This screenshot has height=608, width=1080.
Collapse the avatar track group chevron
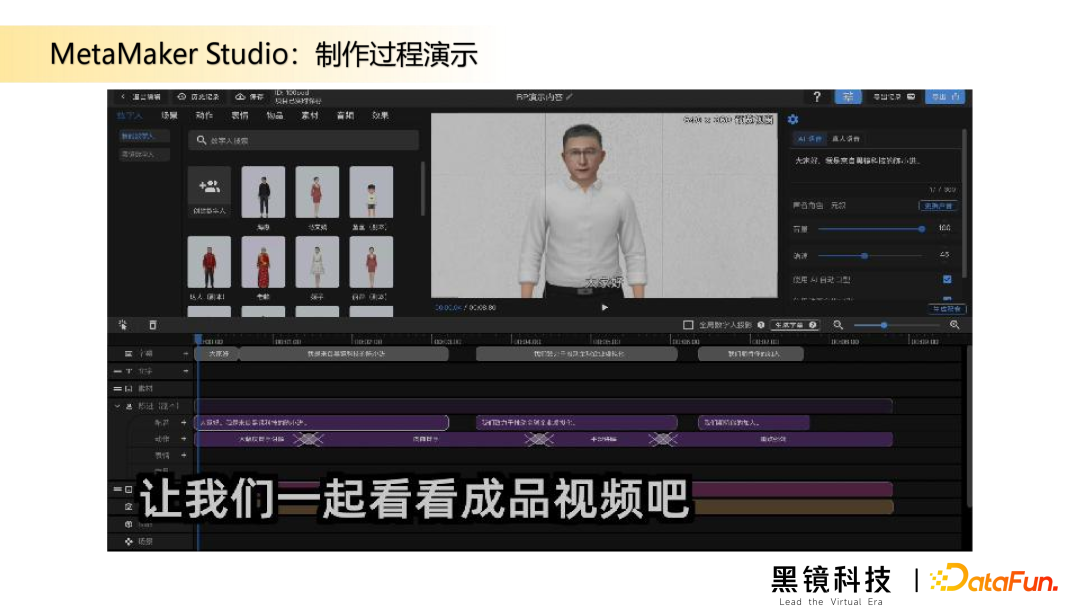pos(117,406)
